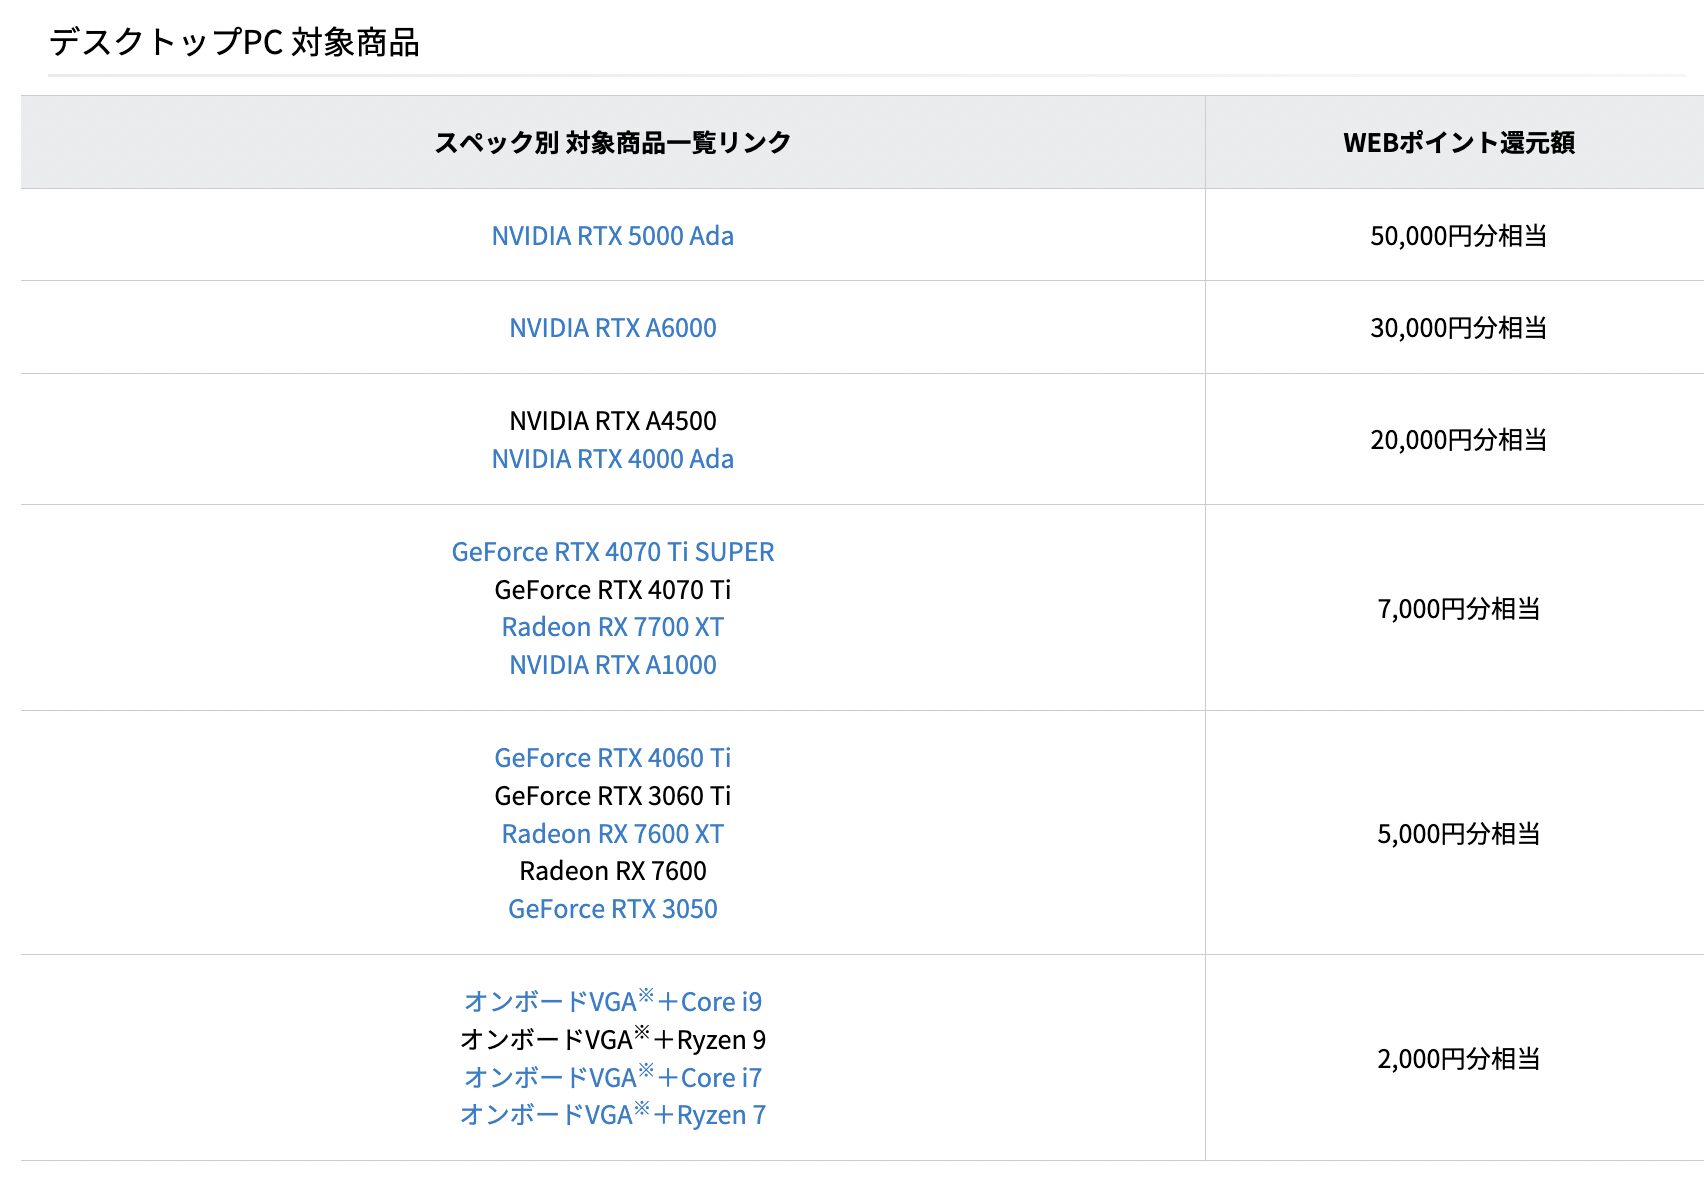The width and height of the screenshot is (1704, 1178).
Task: Click the スペック別 対象商品一覧リンク header
Action: 612,143
